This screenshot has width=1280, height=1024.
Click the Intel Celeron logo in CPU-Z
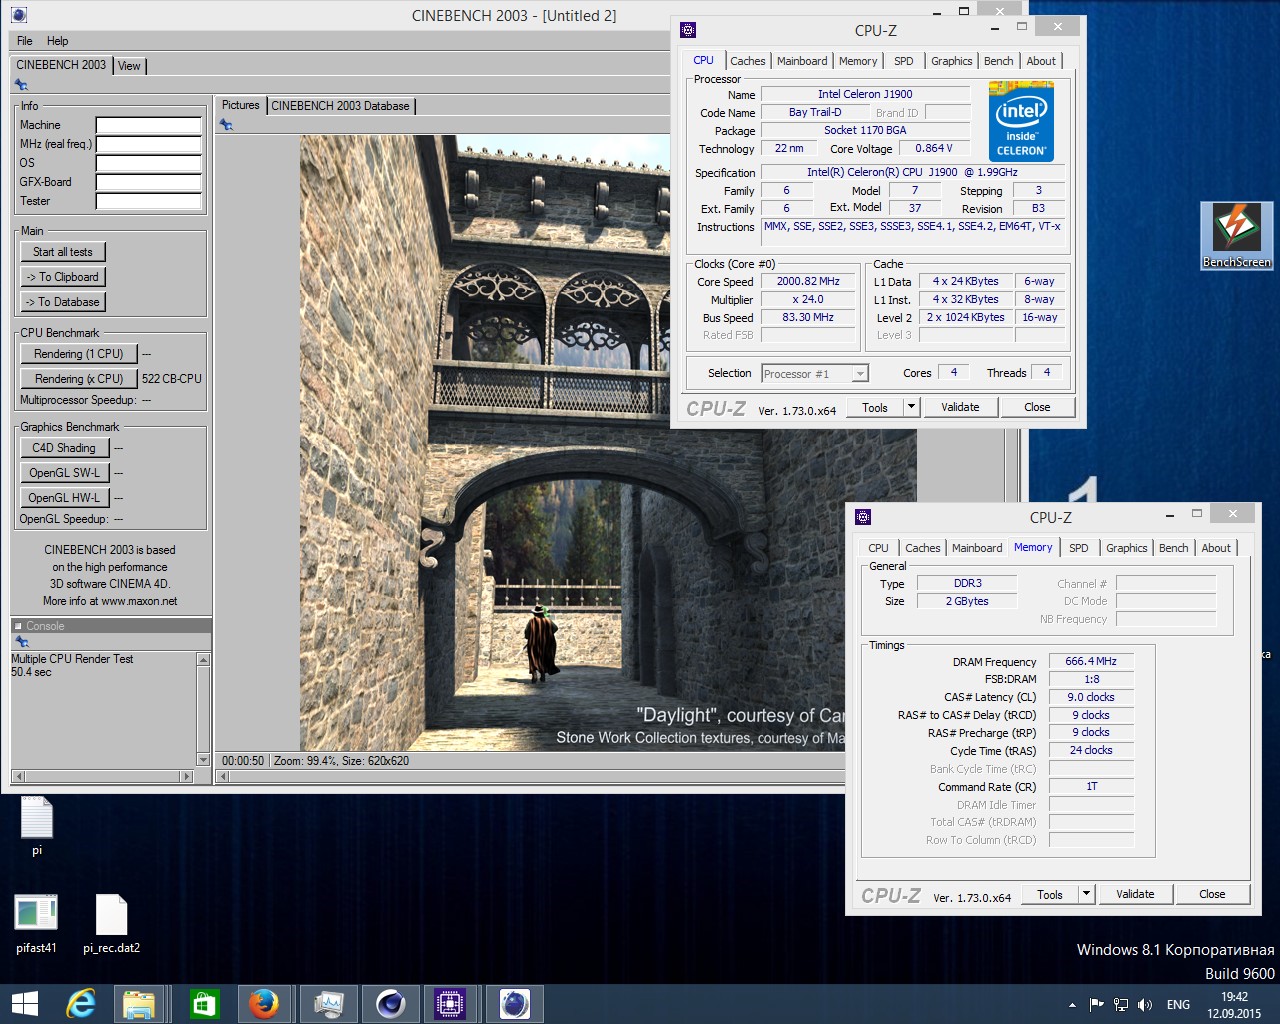(1021, 121)
